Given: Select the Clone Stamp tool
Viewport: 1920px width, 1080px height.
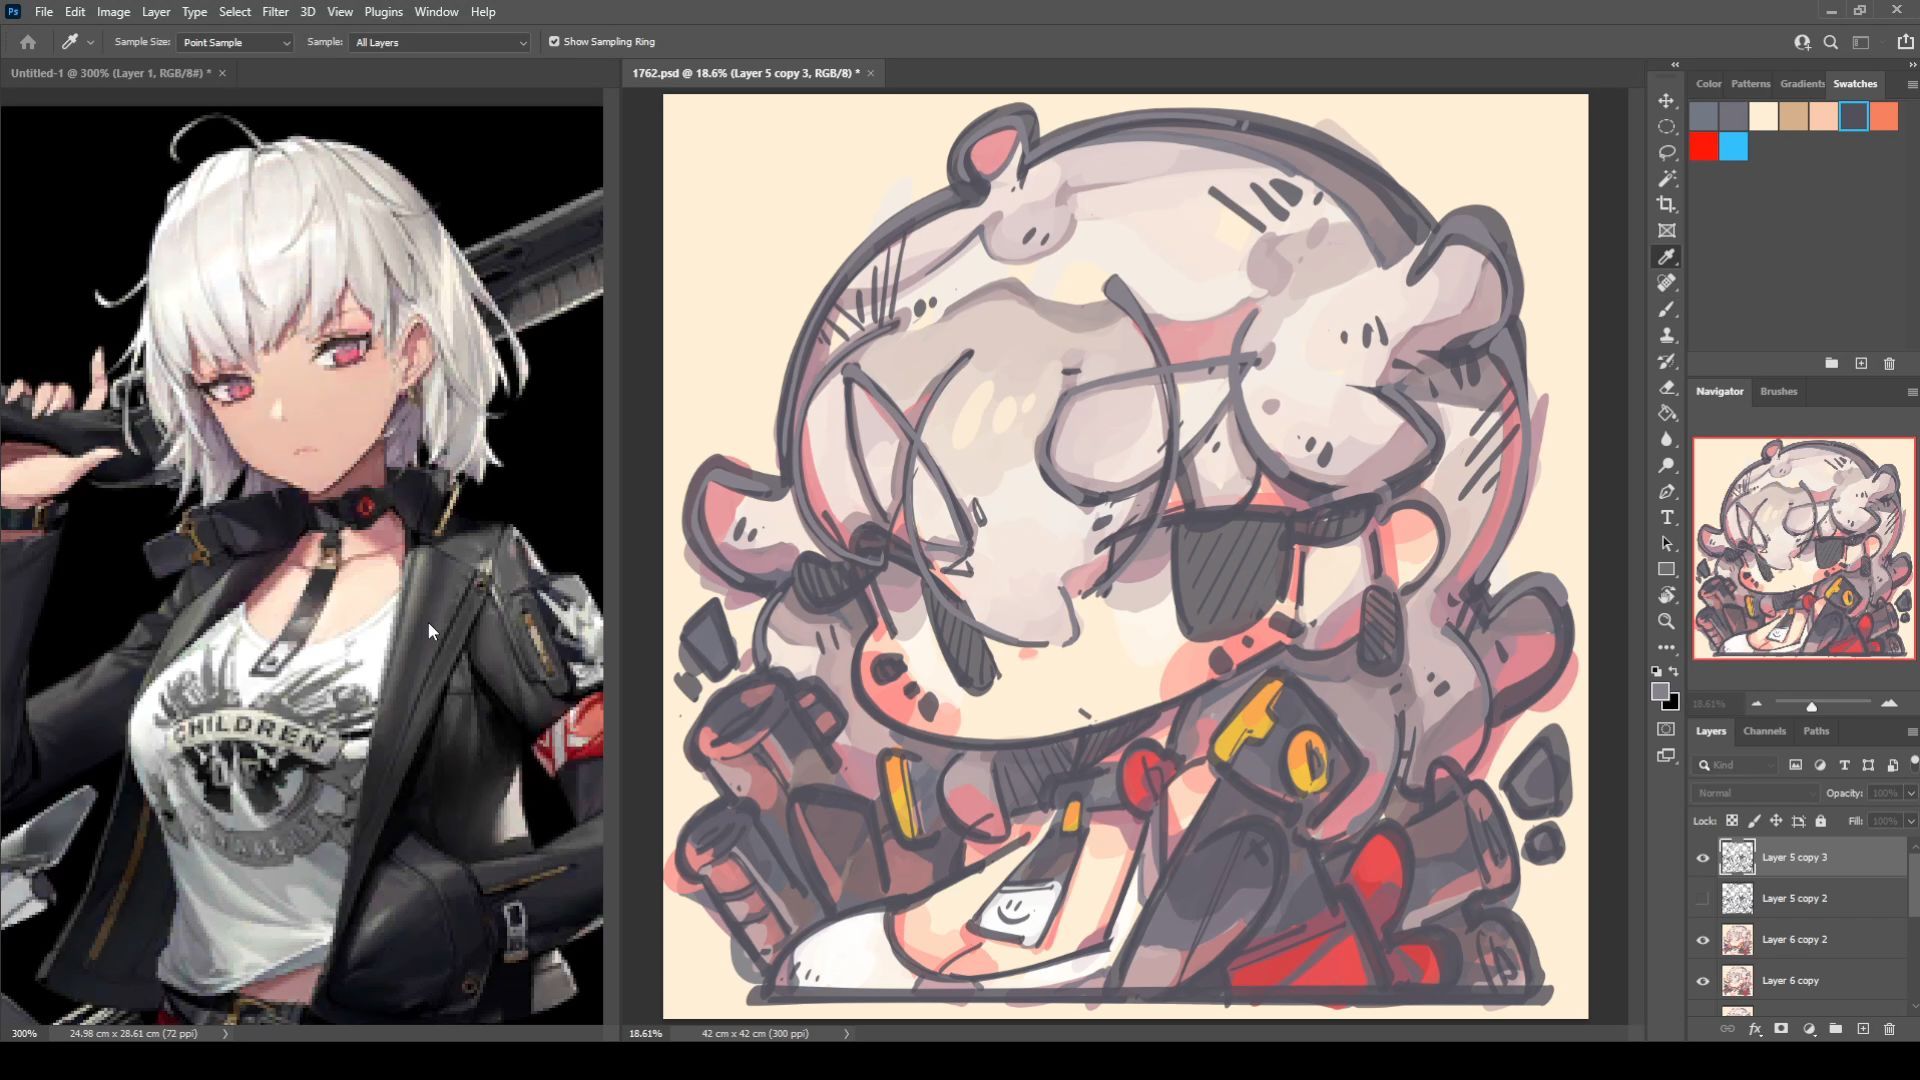Looking at the screenshot, I should point(1667,335).
